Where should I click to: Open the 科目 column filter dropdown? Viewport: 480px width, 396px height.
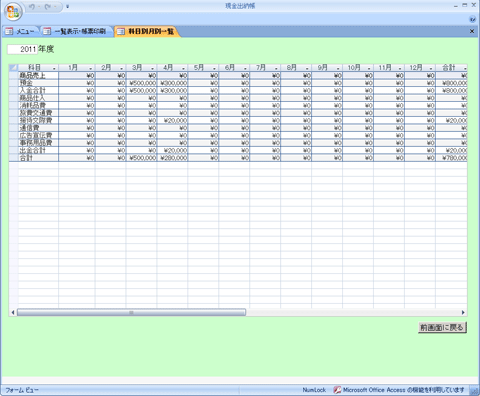[x=54, y=68]
